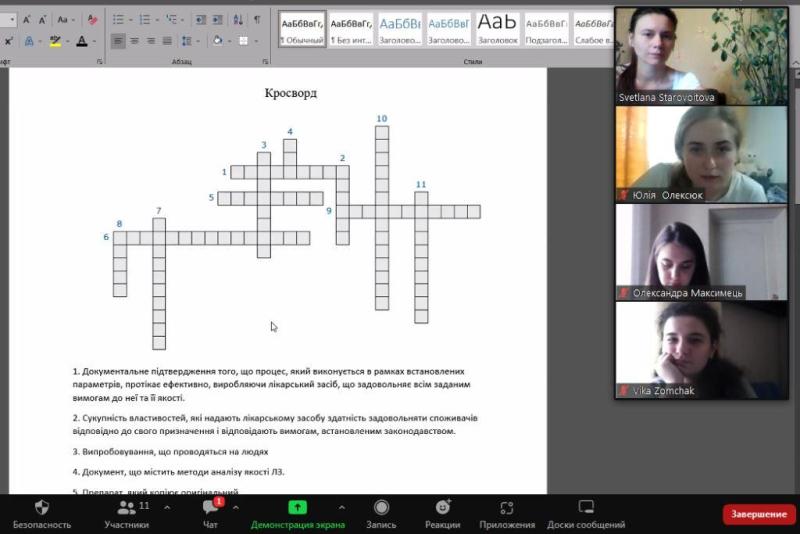Apply the Подзаголовок style
800x534 pixels.
546,30
